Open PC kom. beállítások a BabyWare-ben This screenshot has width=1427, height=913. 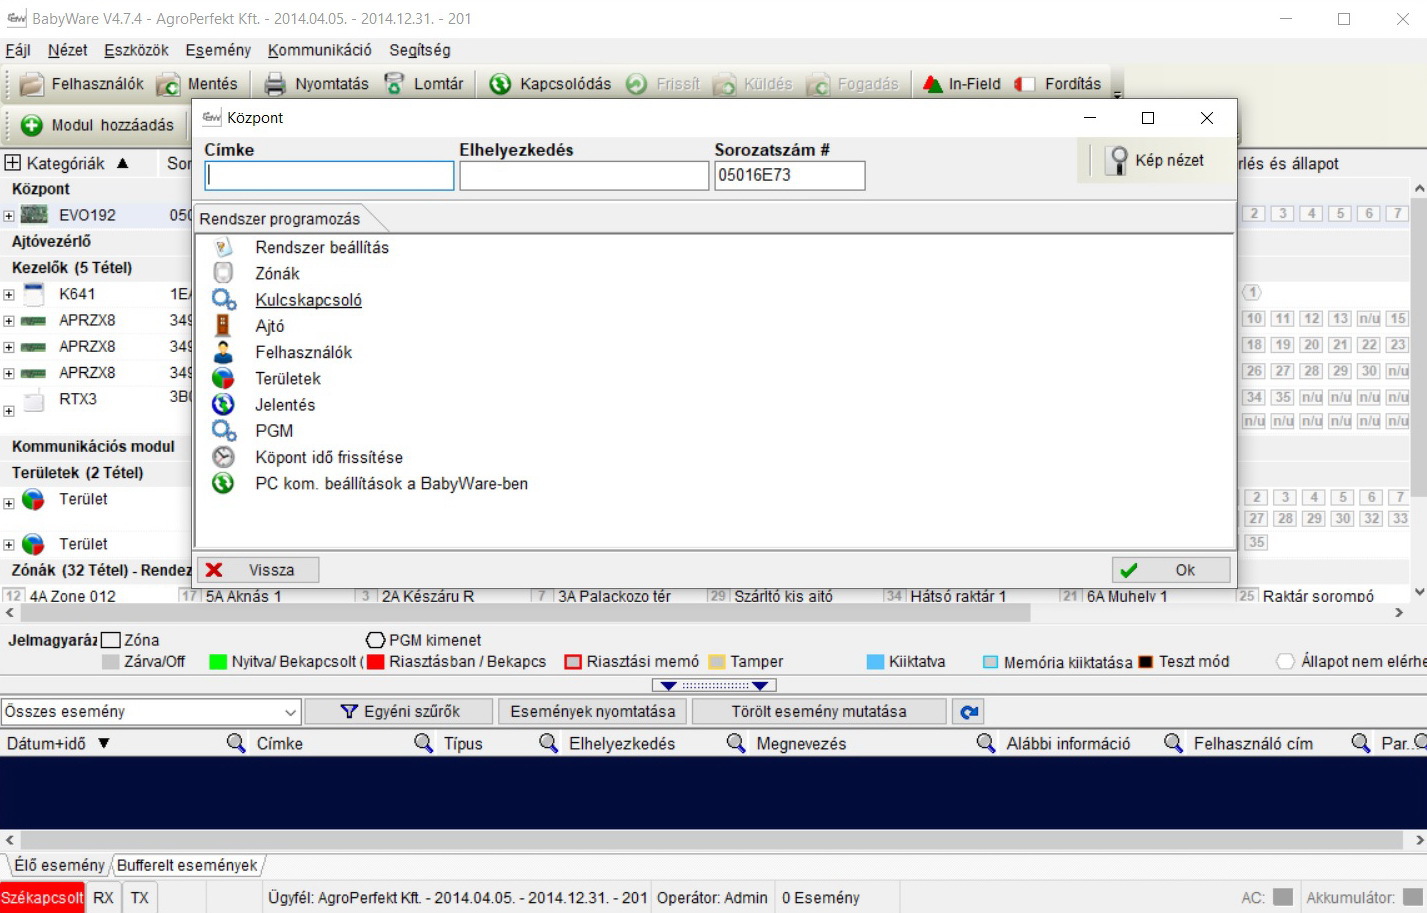(x=391, y=483)
